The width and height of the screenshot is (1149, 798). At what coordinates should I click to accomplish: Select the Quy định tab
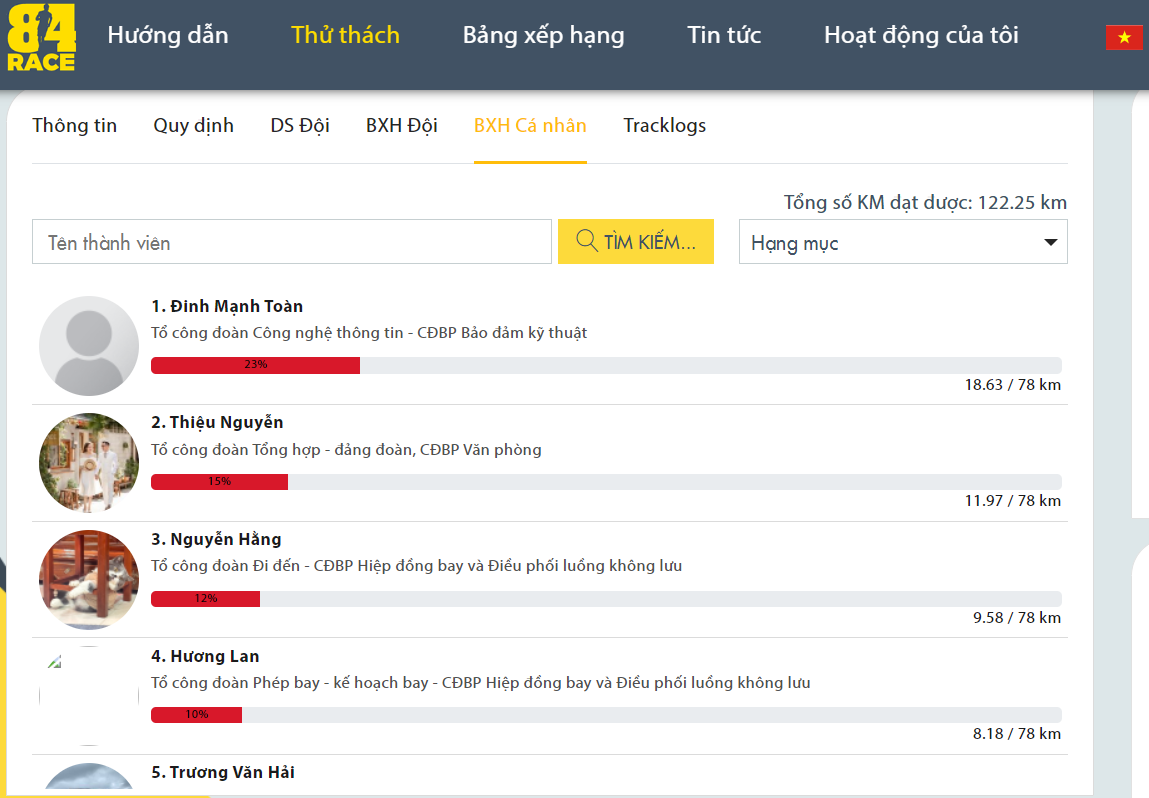point(193,126)
